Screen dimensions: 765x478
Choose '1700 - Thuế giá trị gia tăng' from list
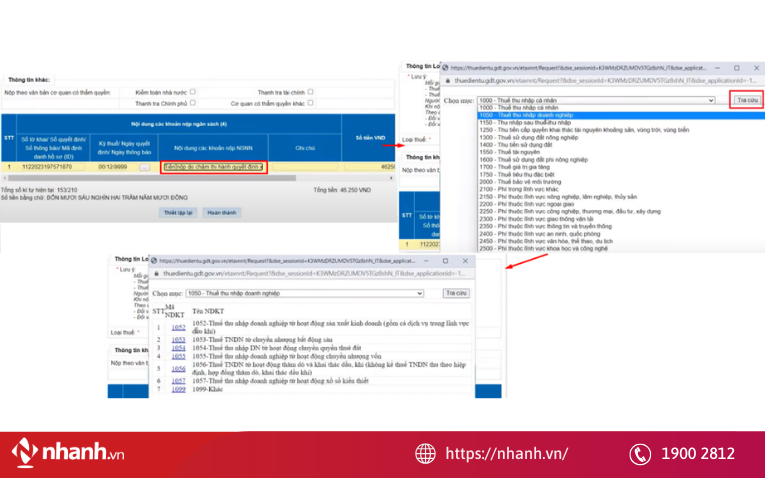(530, 169)
